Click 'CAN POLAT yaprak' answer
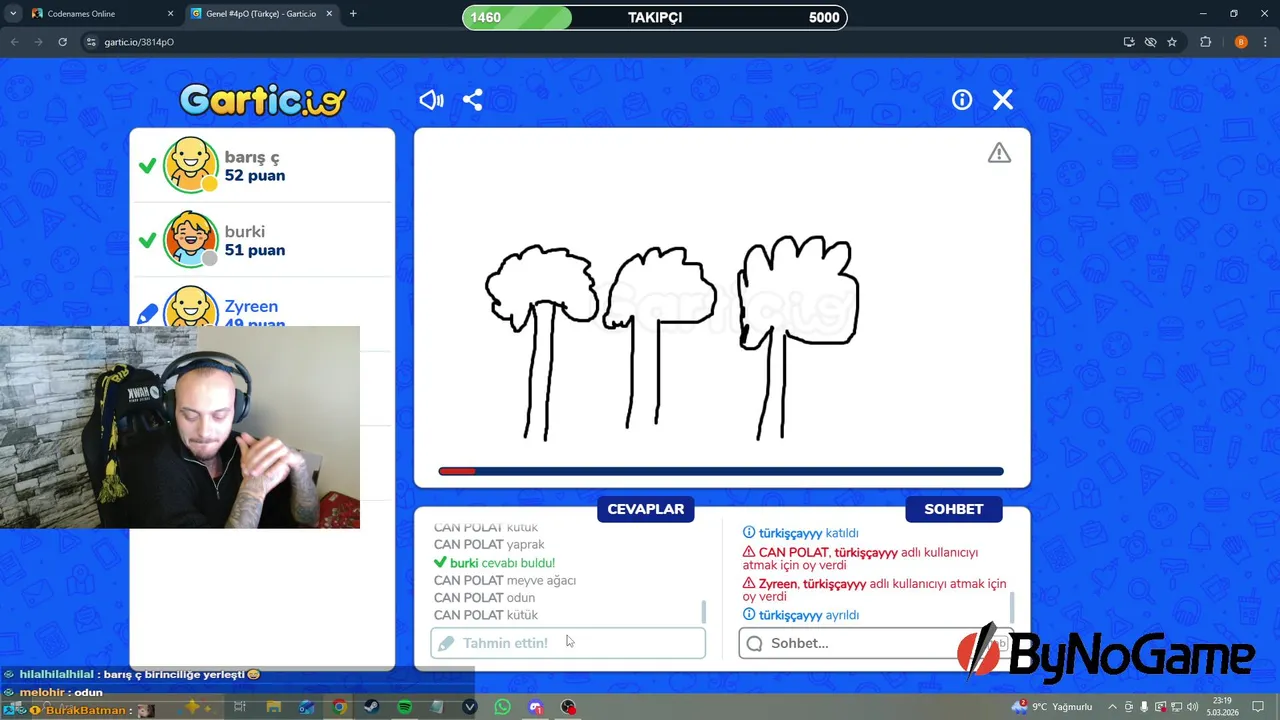The height and width of the screenshot is (720, 1280). (489, 545)
